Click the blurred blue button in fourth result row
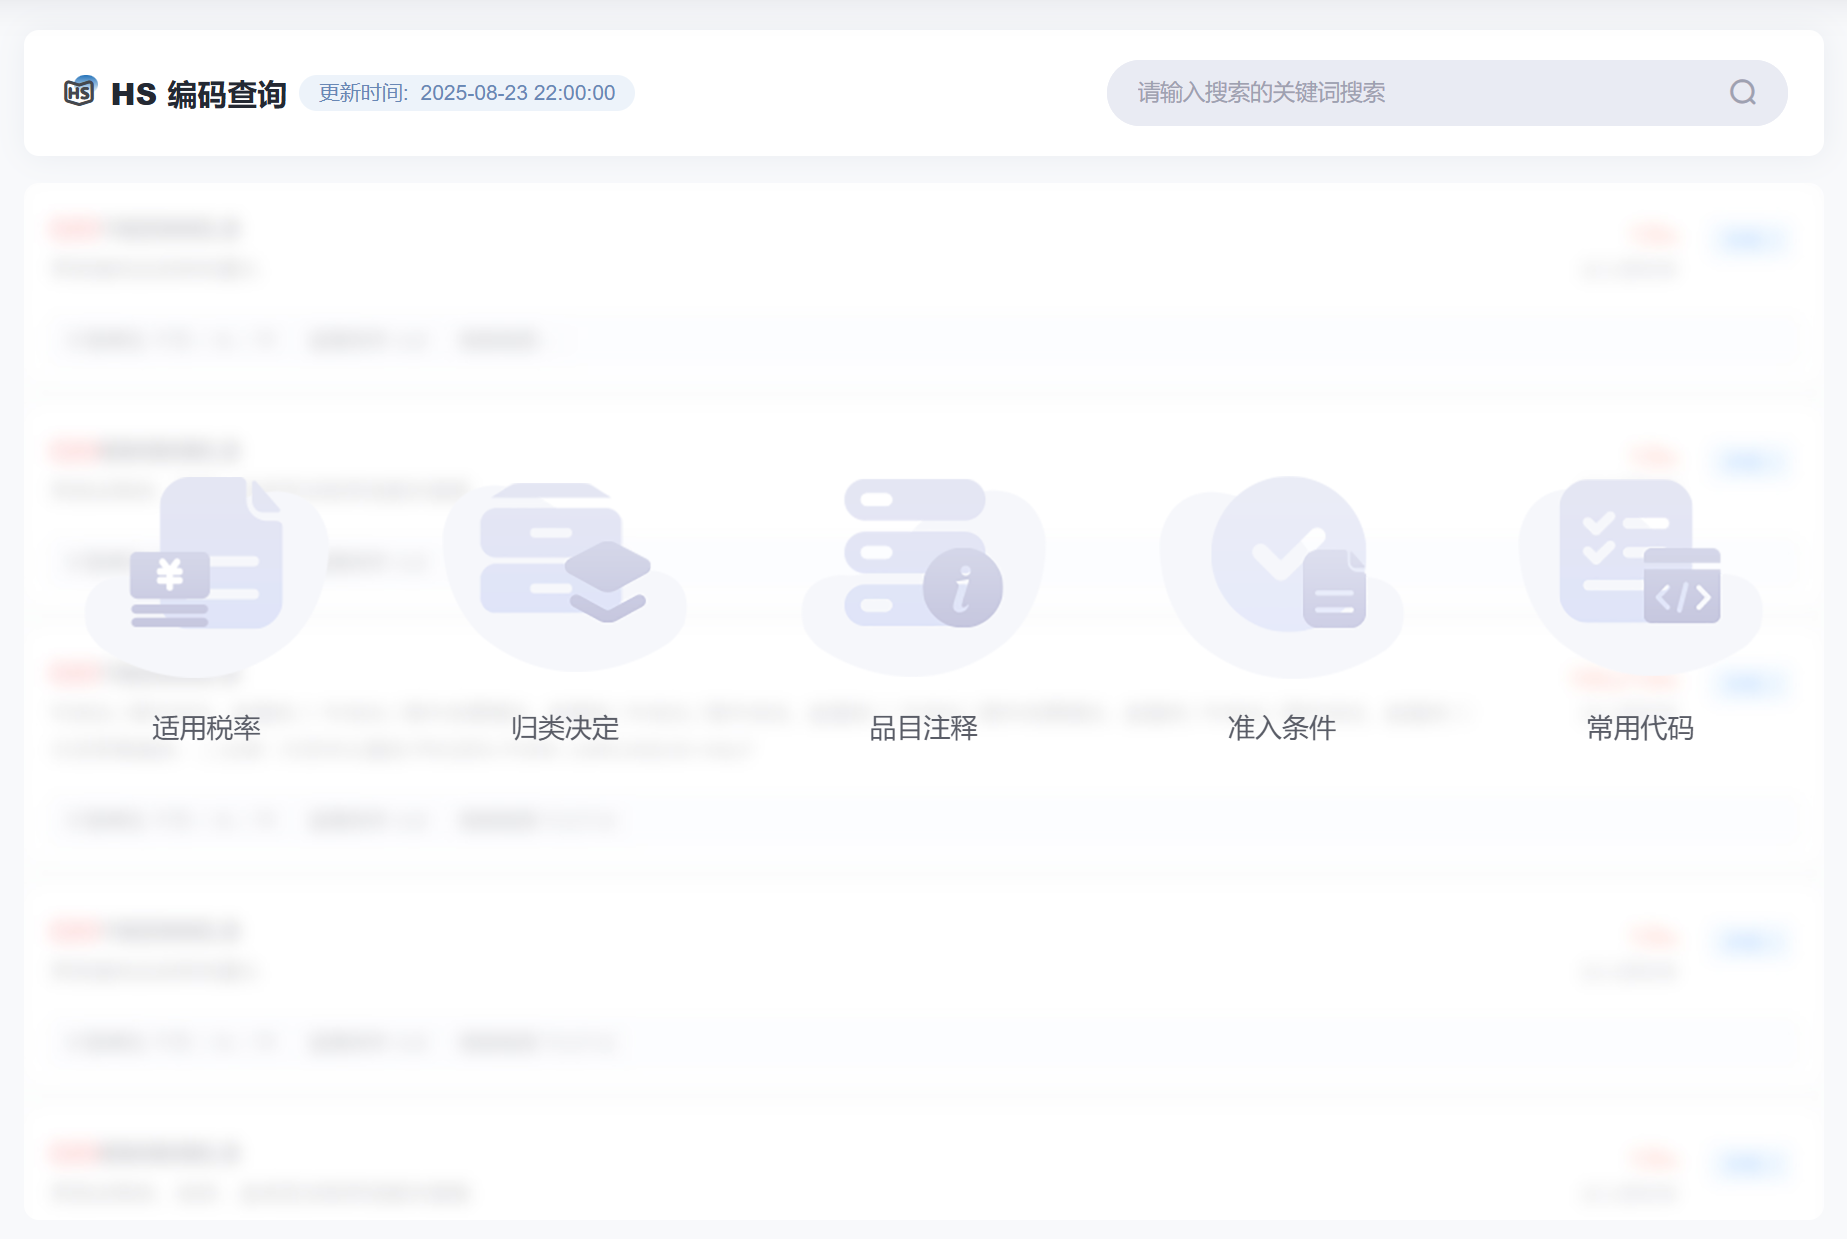Screen dimensions: 1847x1239 pyautogui.click(x=1749, y=941)
